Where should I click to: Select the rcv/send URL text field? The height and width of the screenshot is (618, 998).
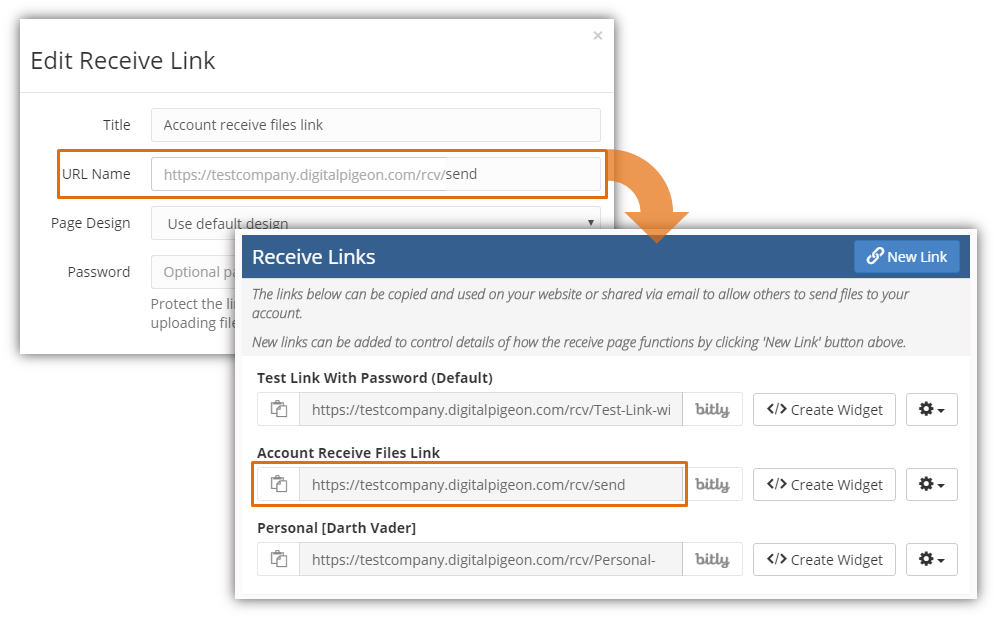click(x=491, y=484)
